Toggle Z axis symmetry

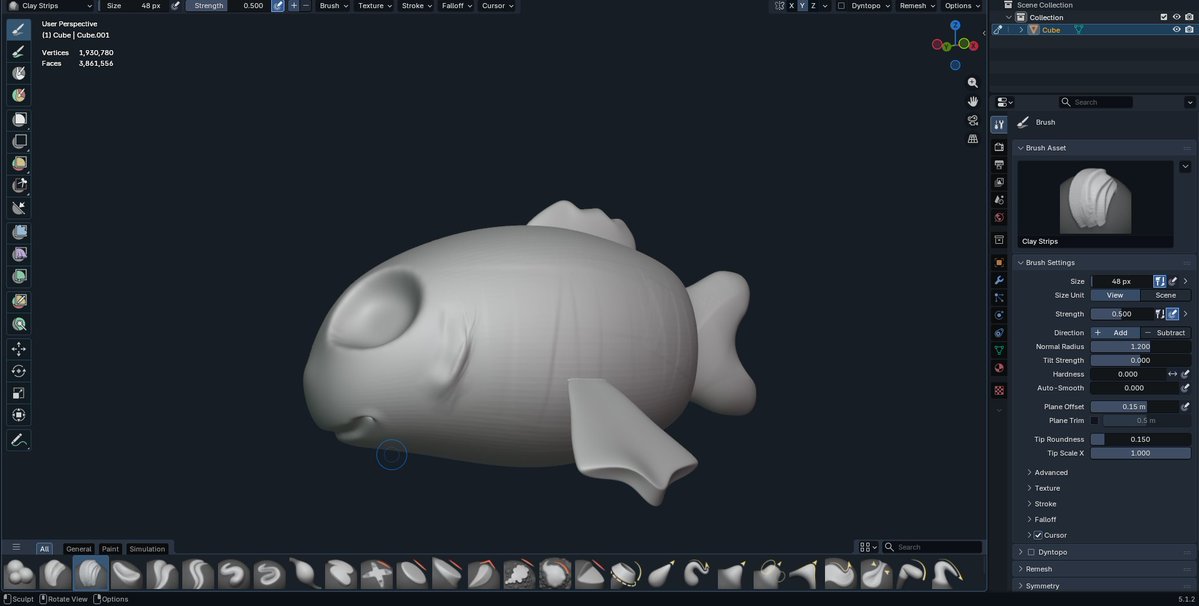click(813, 5)
